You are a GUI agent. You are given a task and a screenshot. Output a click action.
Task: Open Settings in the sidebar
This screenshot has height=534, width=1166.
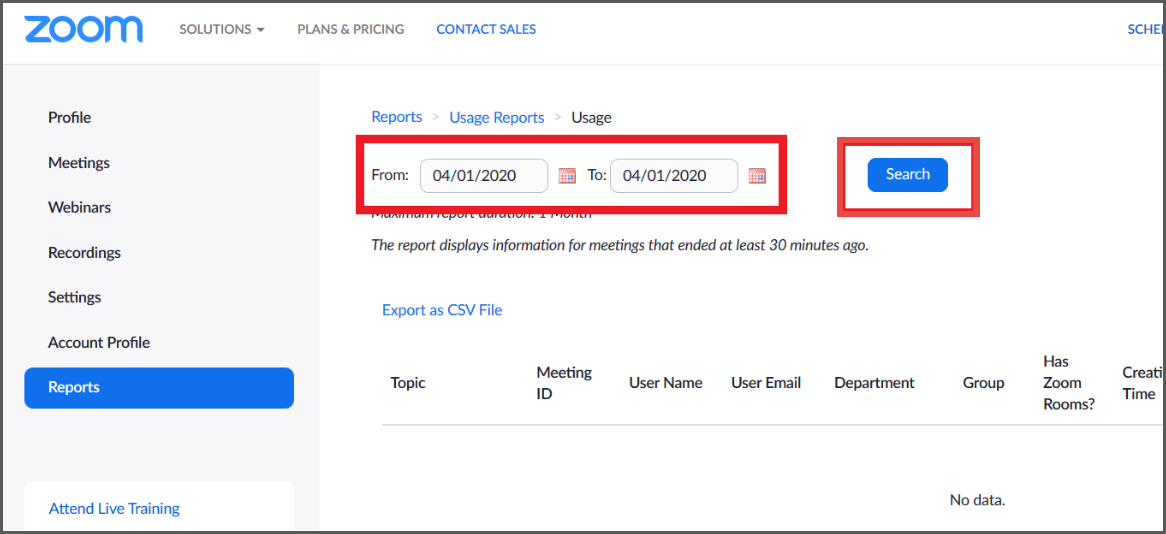[x=74, y=297]
